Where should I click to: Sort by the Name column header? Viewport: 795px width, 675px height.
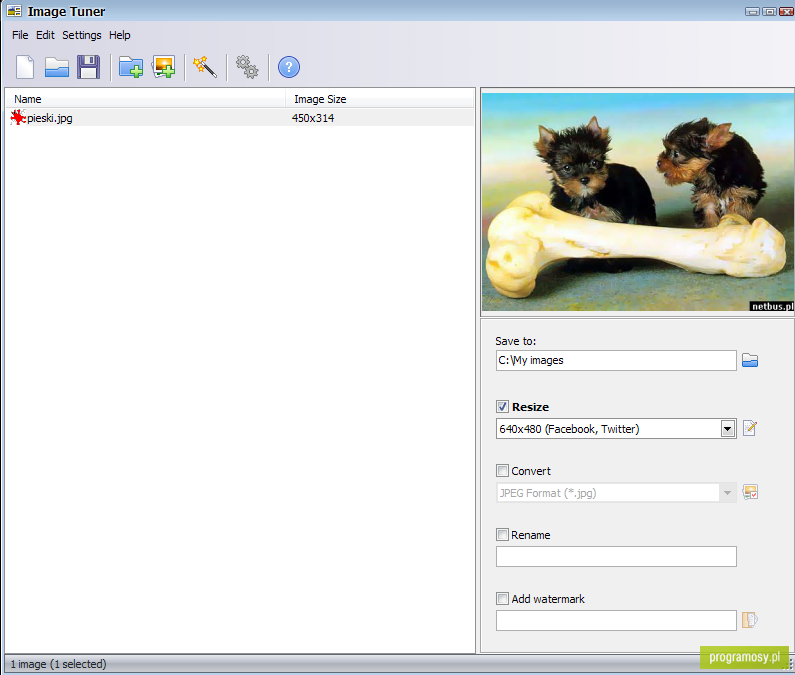(146, 99)
